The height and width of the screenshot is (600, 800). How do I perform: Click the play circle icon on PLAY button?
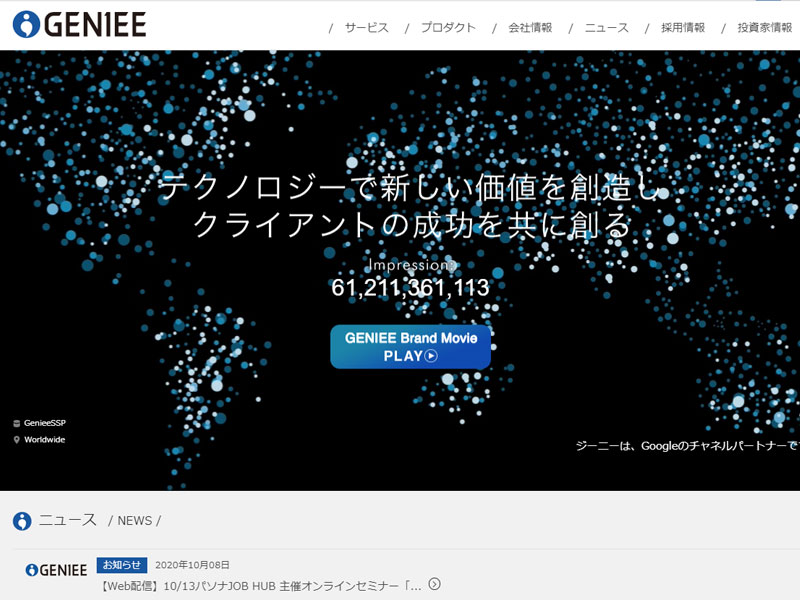[x=431, y=356]
